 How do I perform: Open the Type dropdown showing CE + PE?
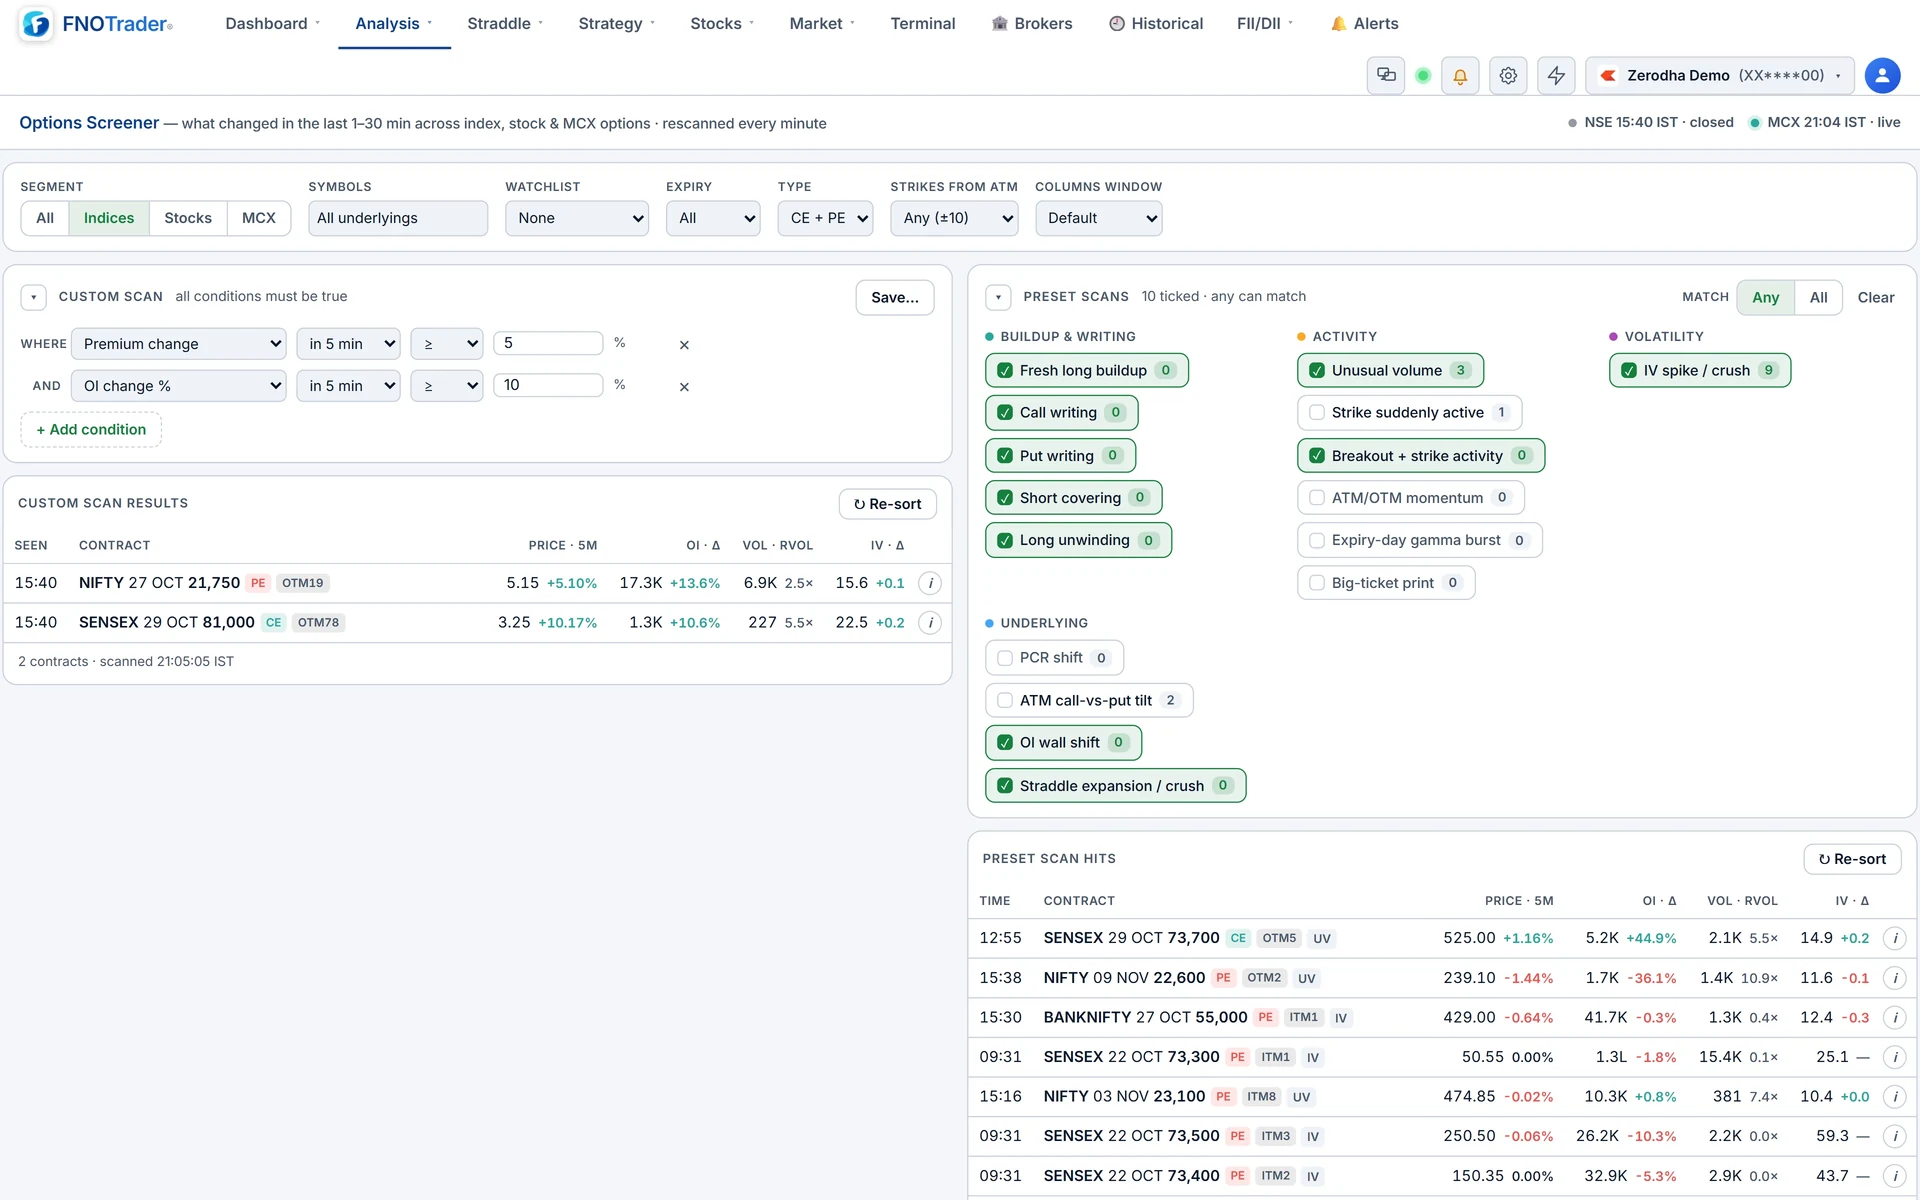825,218
